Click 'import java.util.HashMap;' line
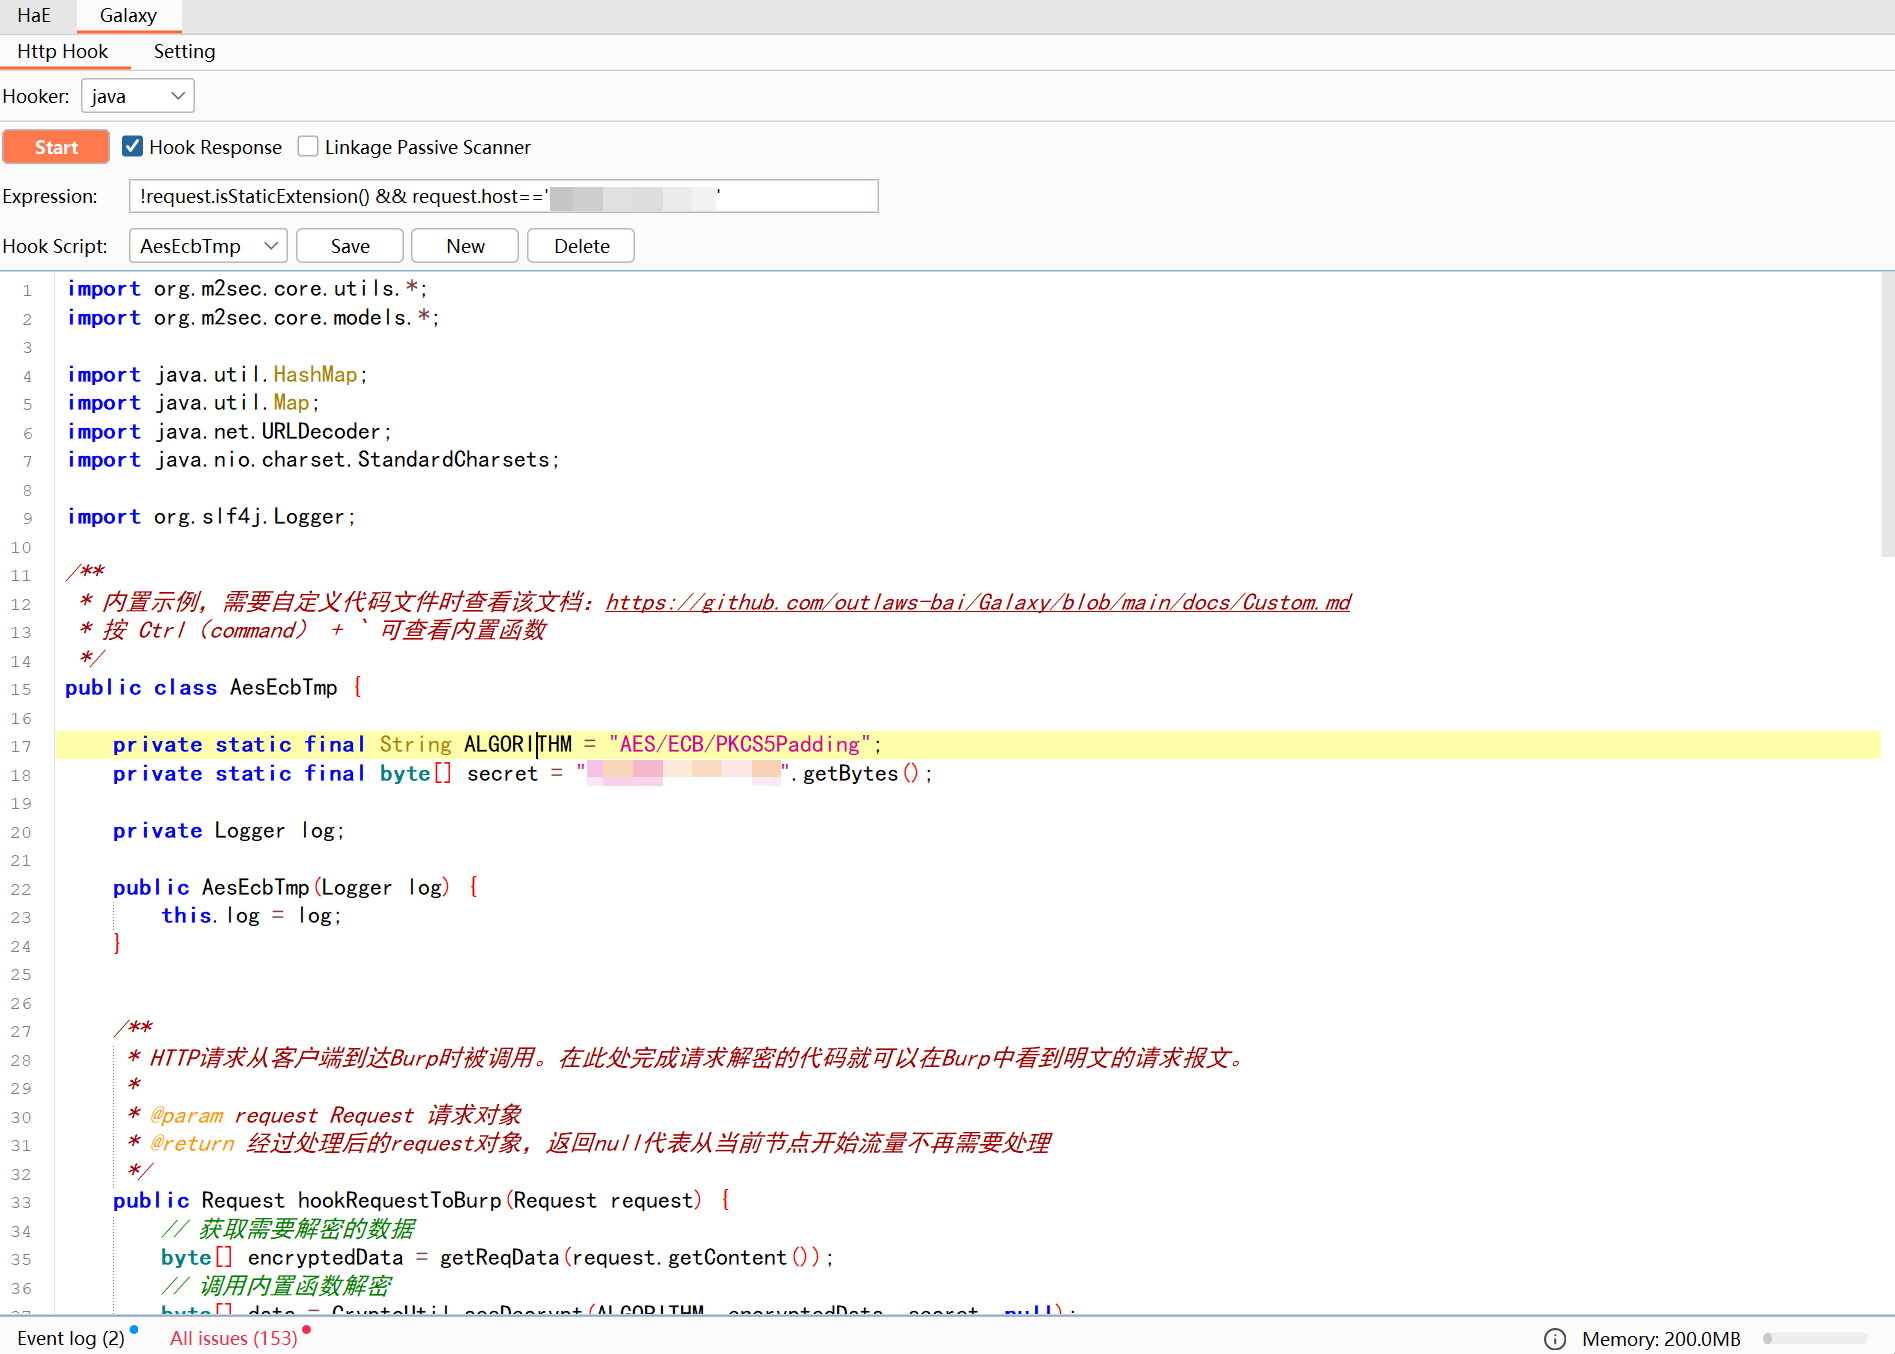1895x1354 pixels. coord(217,375)
